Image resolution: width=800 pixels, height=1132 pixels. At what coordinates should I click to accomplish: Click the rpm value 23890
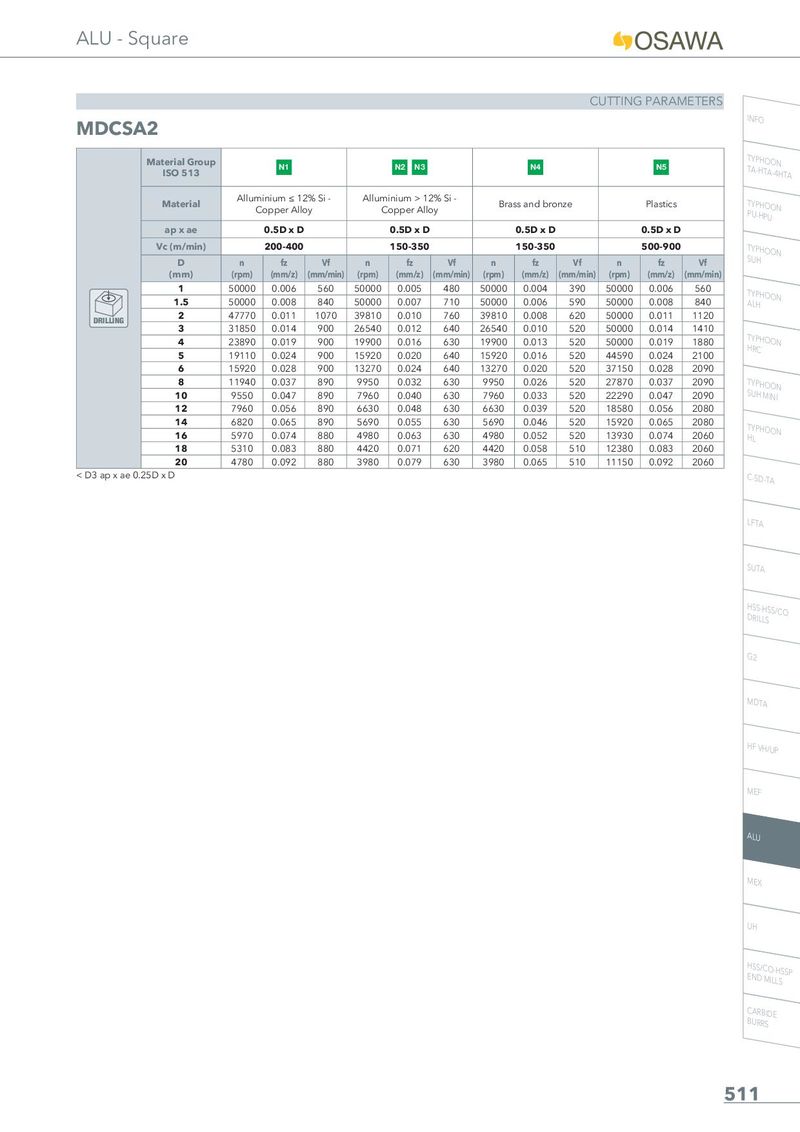(242, 342)
